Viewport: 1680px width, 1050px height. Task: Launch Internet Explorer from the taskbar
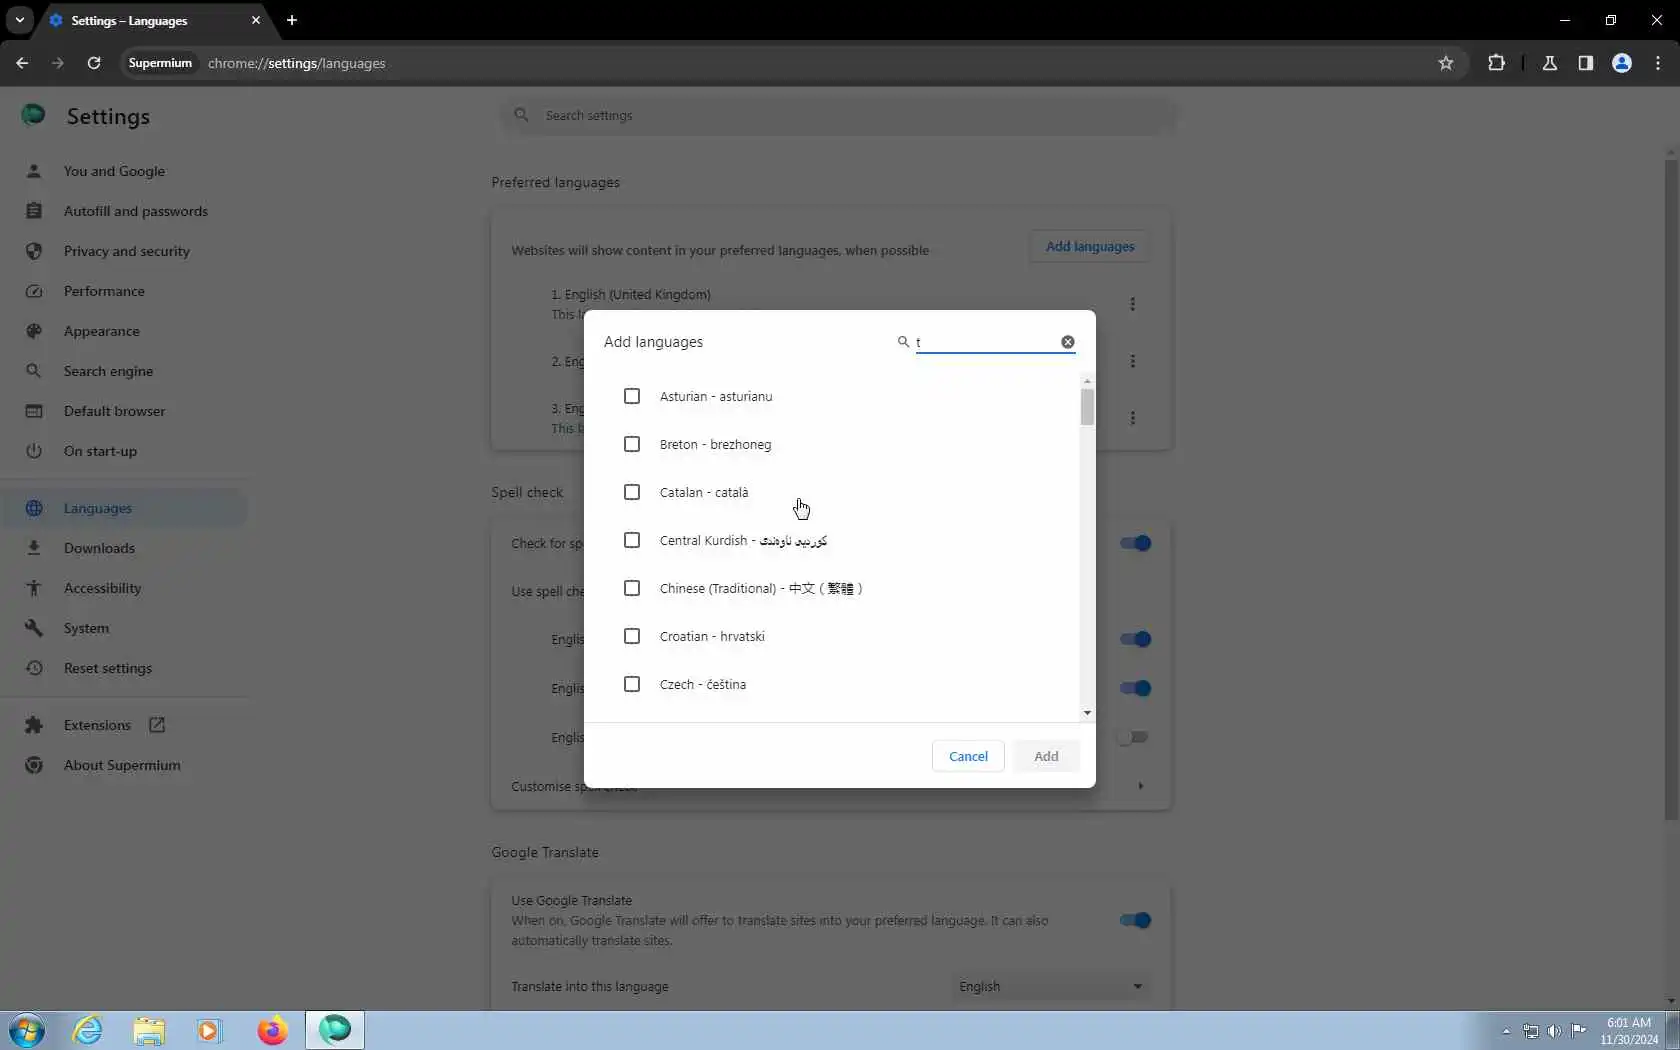point(88,1030)
